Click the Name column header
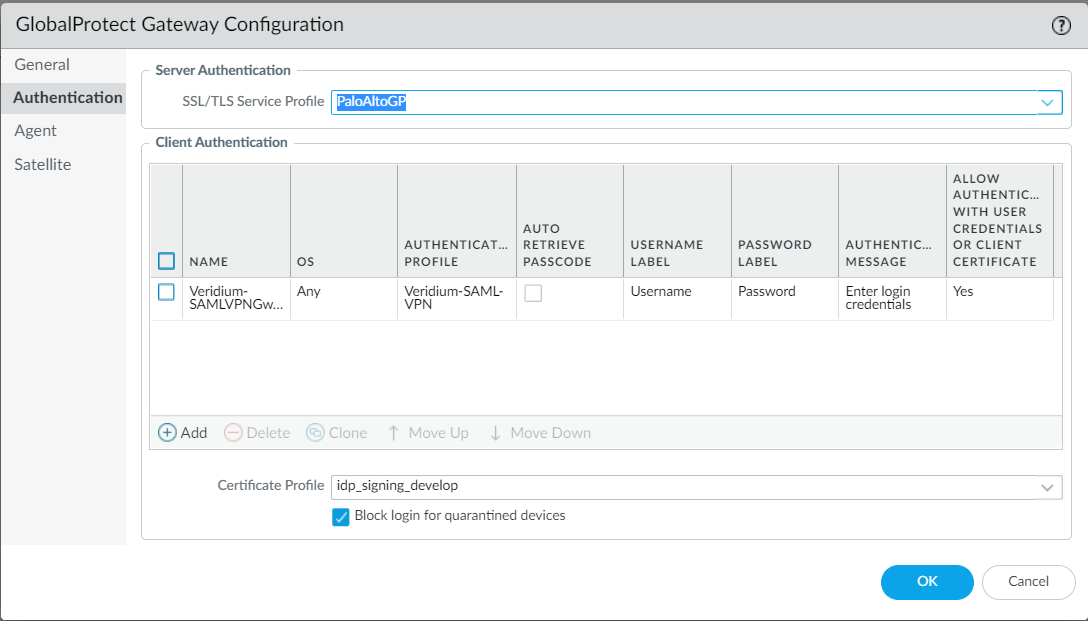The image size is (1088, 621). pyautogui.click(x=209, y=261)
